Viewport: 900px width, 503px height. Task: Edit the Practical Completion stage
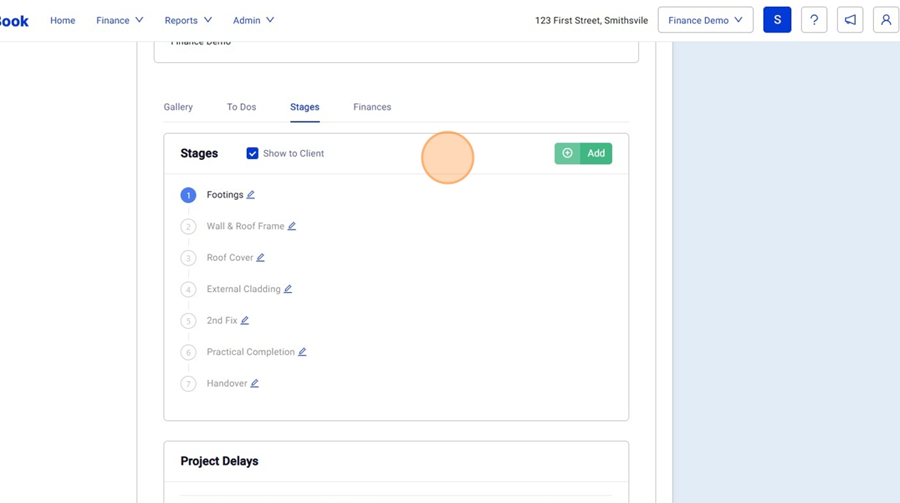302,352
